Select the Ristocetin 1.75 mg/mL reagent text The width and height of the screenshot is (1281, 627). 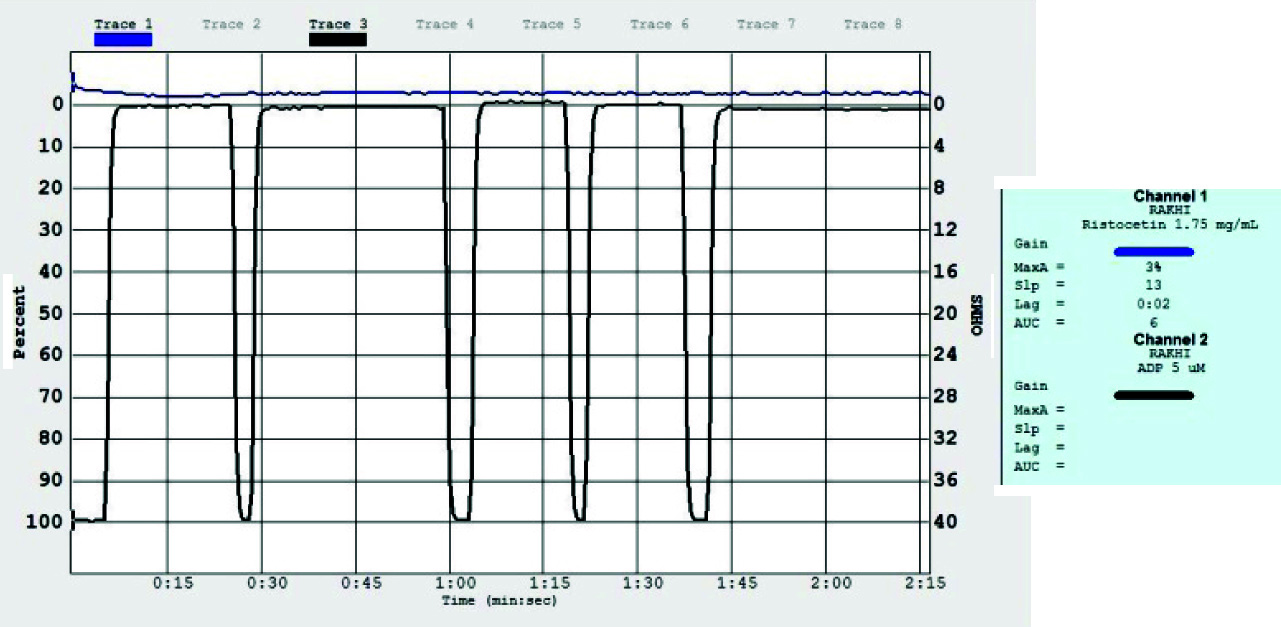coord(1169,225)
